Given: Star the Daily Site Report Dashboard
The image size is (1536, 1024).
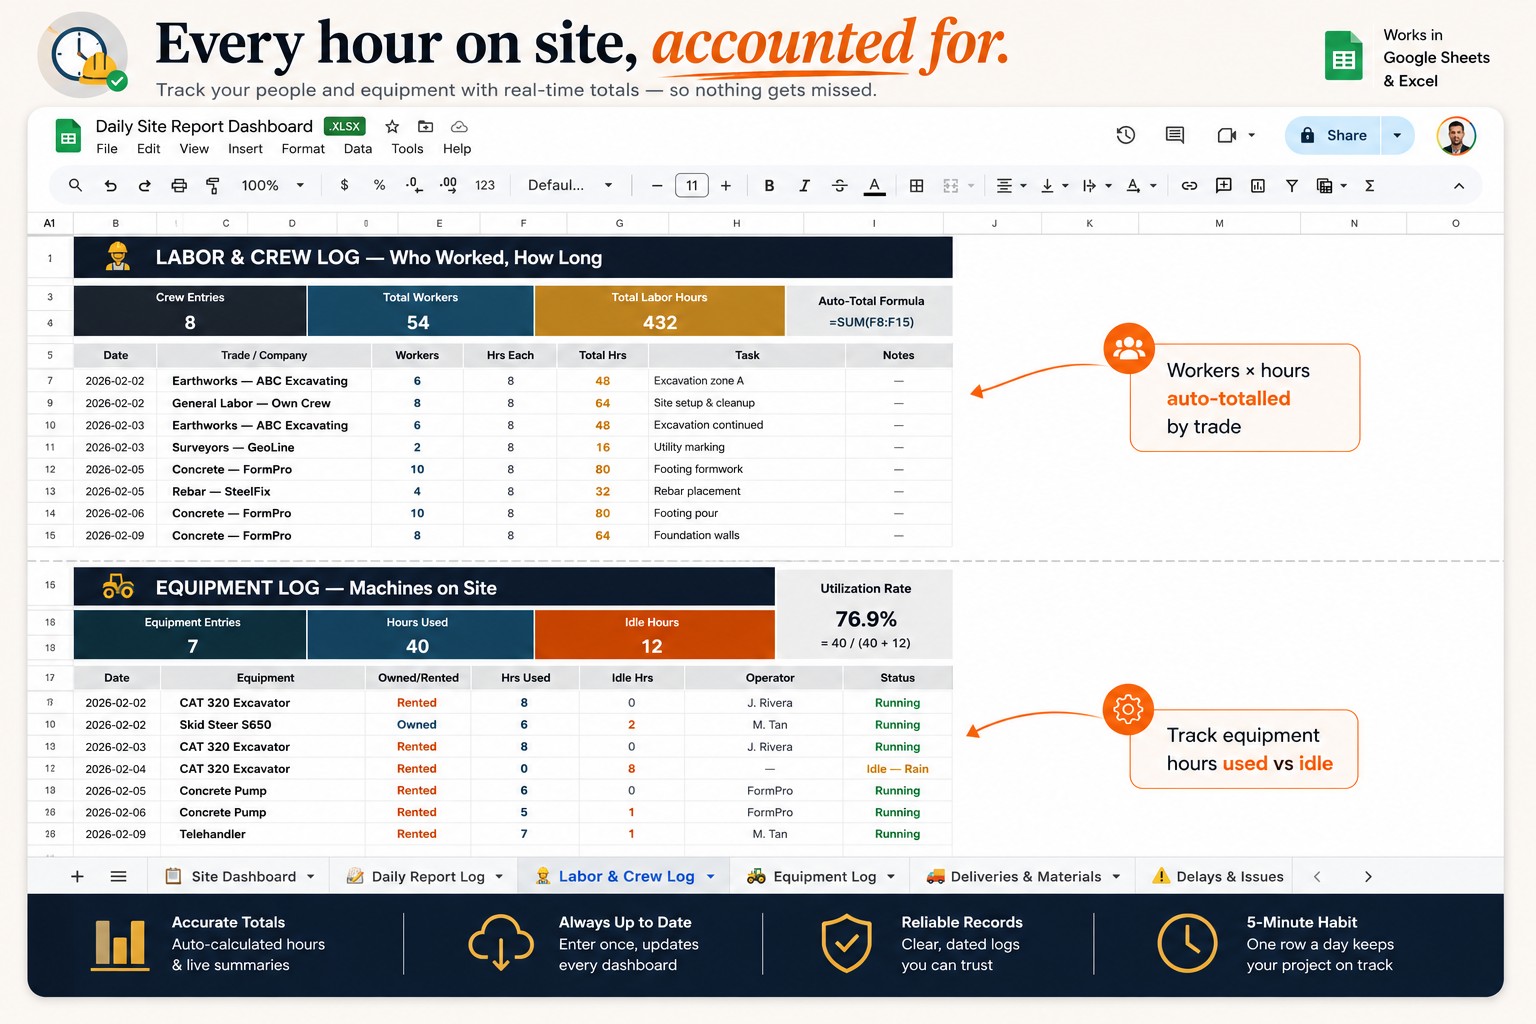Looking at the screenshot, I should [392, 126].
